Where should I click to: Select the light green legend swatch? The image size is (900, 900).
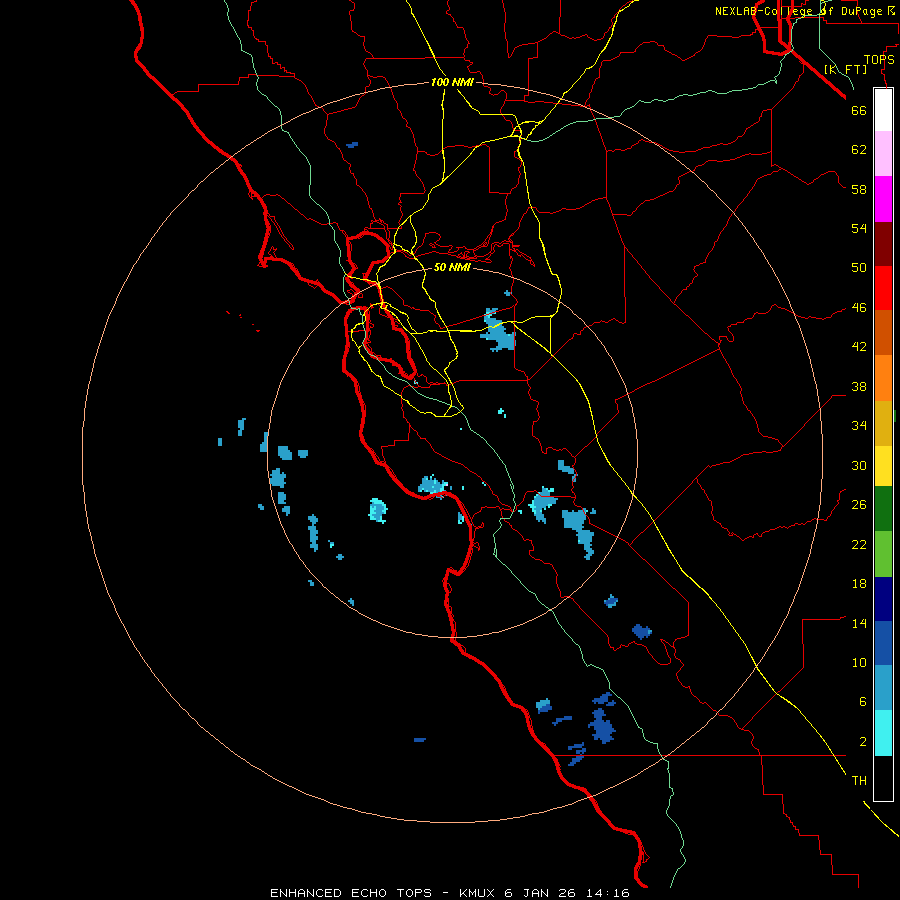point(883,554)
